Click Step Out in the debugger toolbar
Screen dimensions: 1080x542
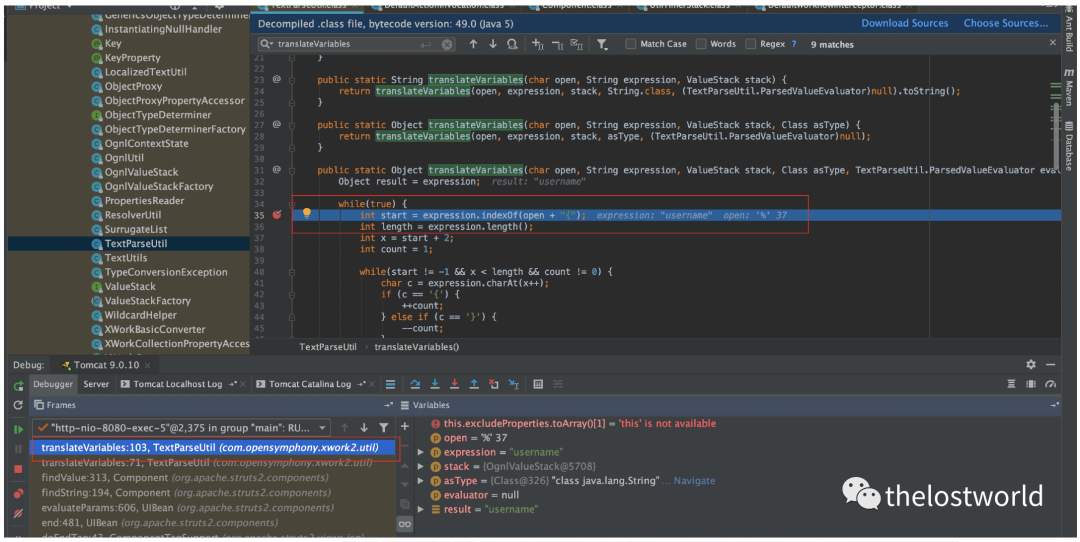(474, 384)
